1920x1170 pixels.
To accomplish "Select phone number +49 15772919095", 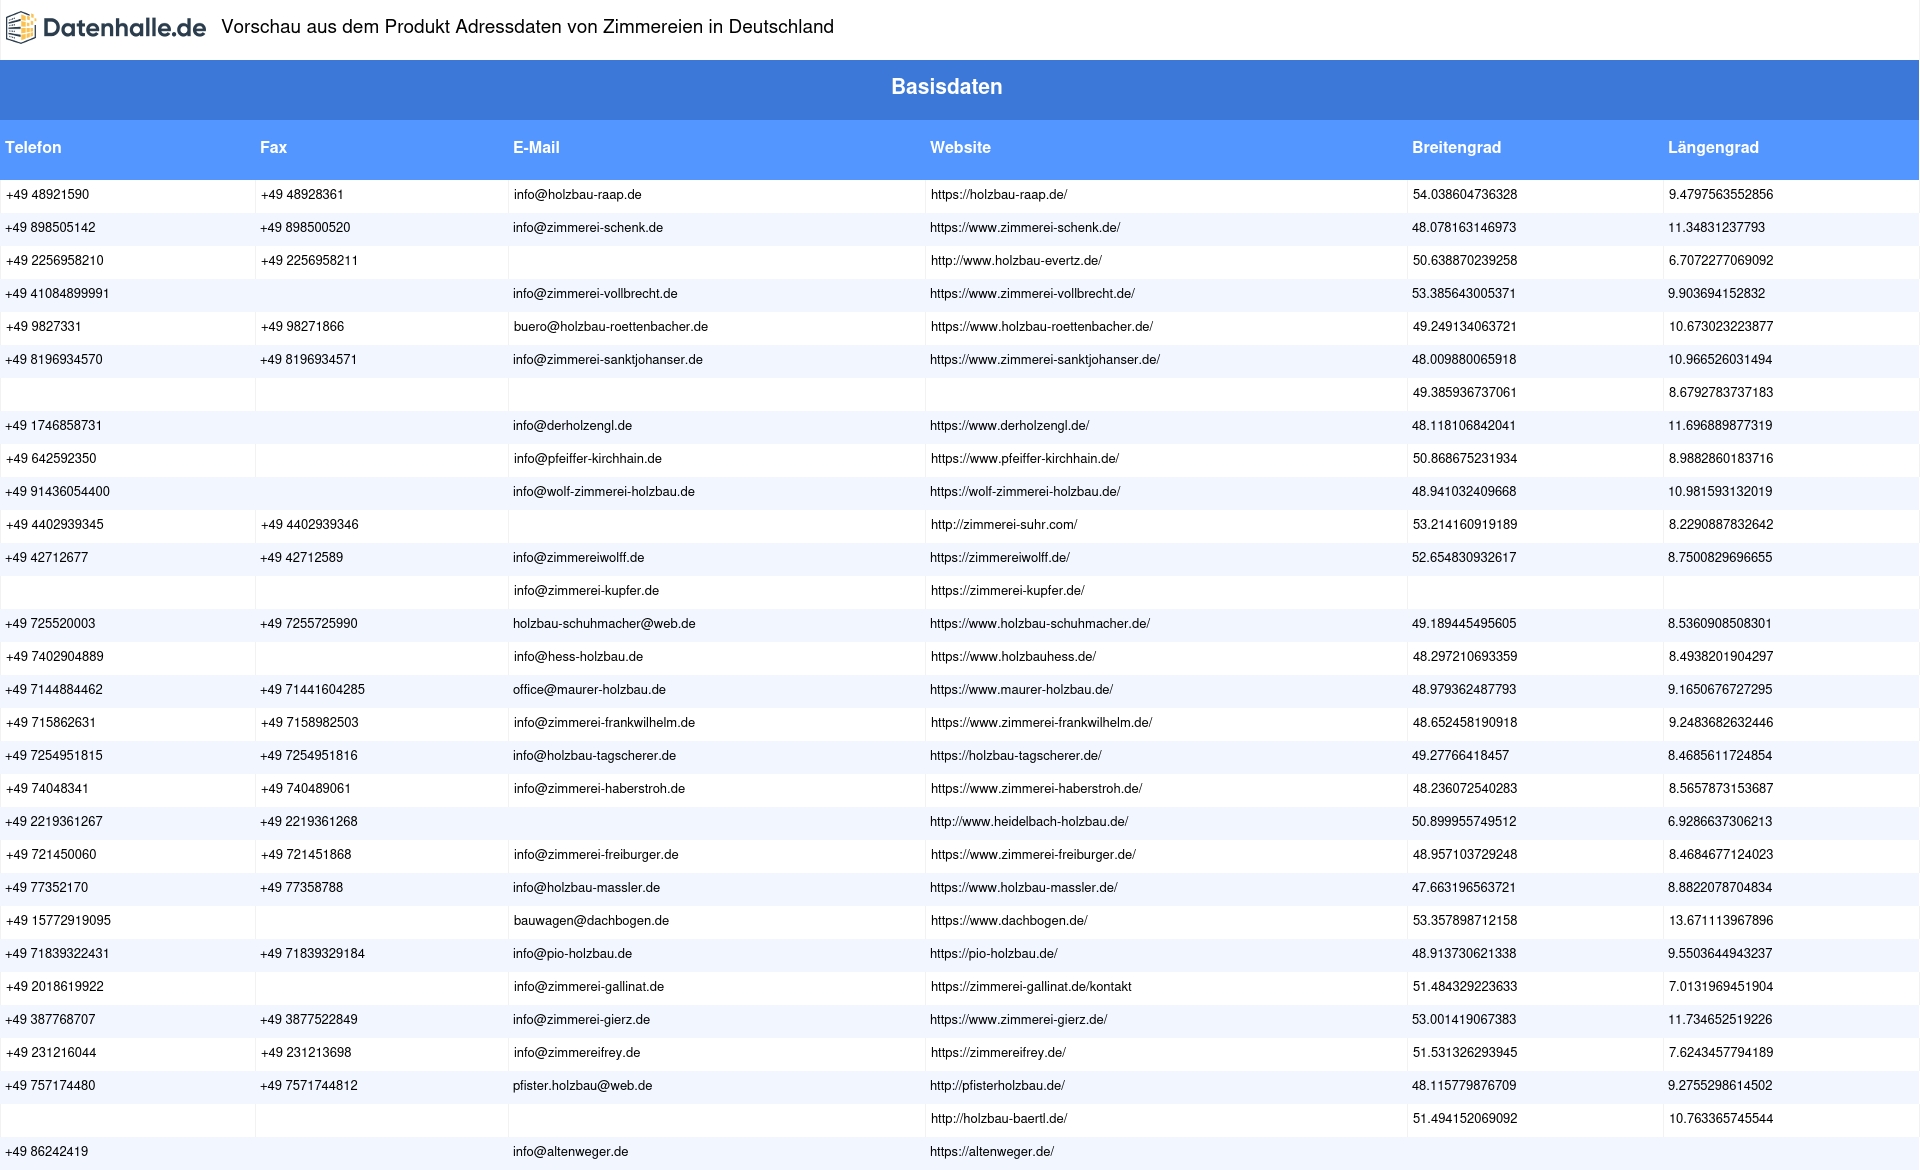I will [x=58, y=921].
